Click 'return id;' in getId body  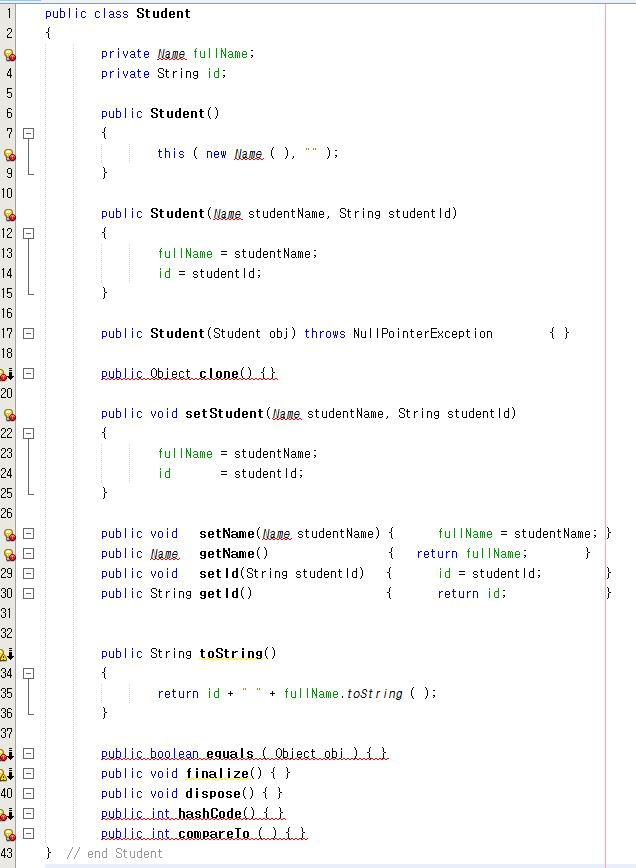point(472,593)
